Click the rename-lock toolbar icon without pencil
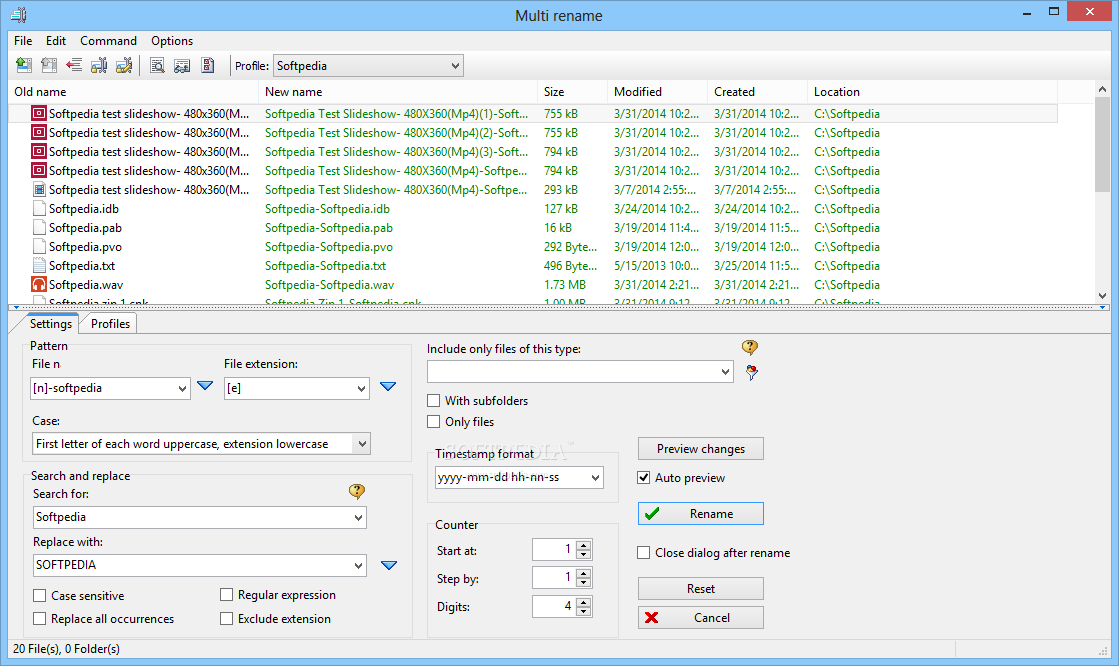The width and height of the screenshot is (1119, 666). [98, 66]
